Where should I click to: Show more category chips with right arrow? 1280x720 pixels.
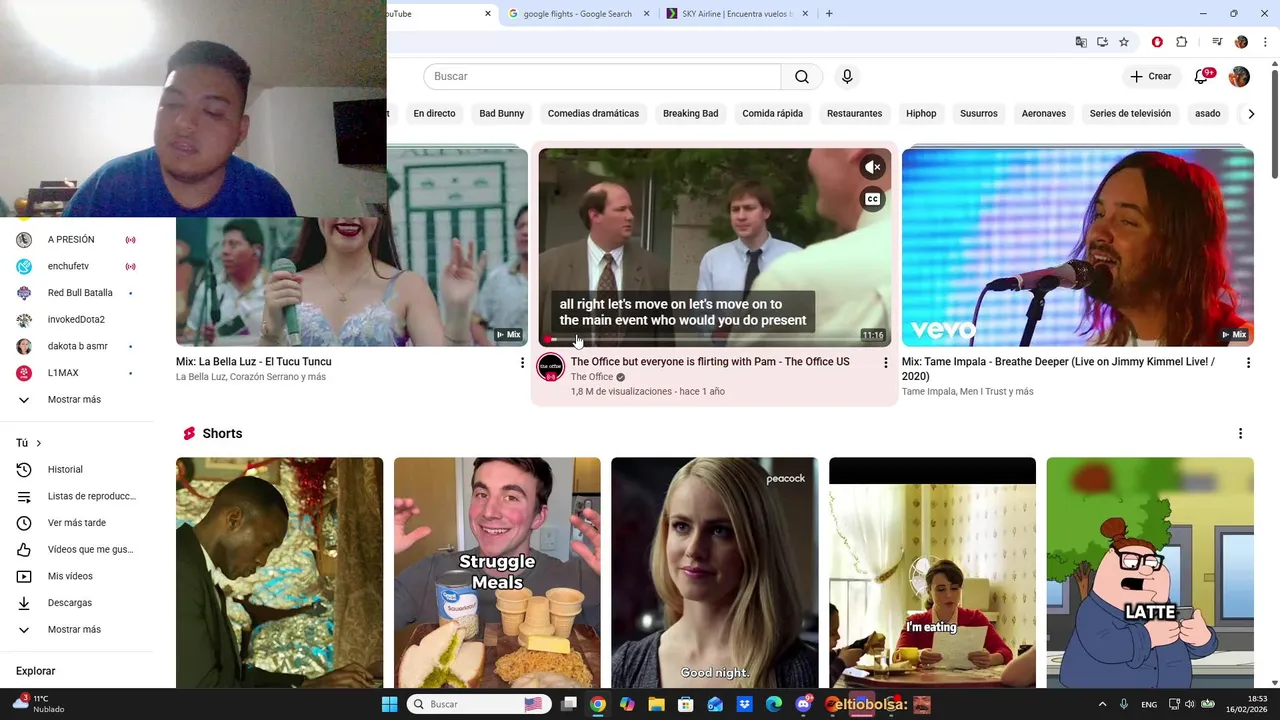tap(1250, 114)
